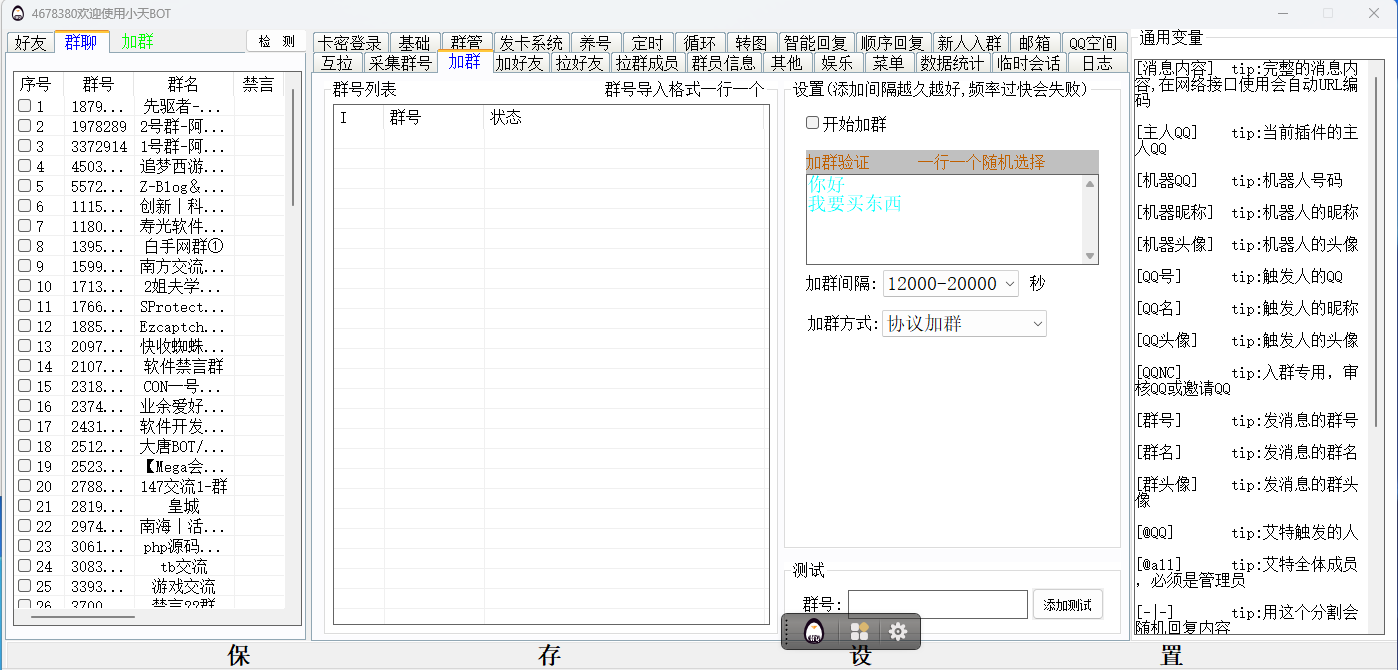
Task: Open the four-squares apps icon in floating toolbar
Action: click(859, 632)
